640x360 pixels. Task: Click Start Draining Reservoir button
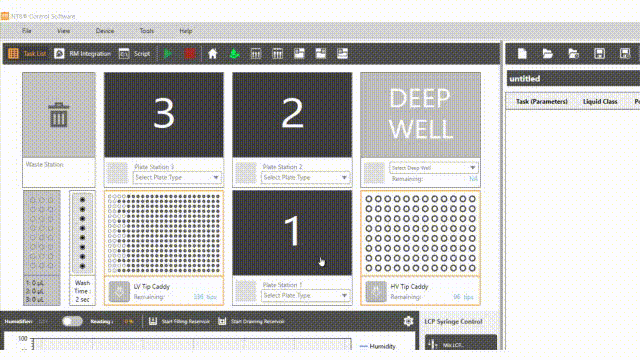pyautogui.click(x=251, y=321)
